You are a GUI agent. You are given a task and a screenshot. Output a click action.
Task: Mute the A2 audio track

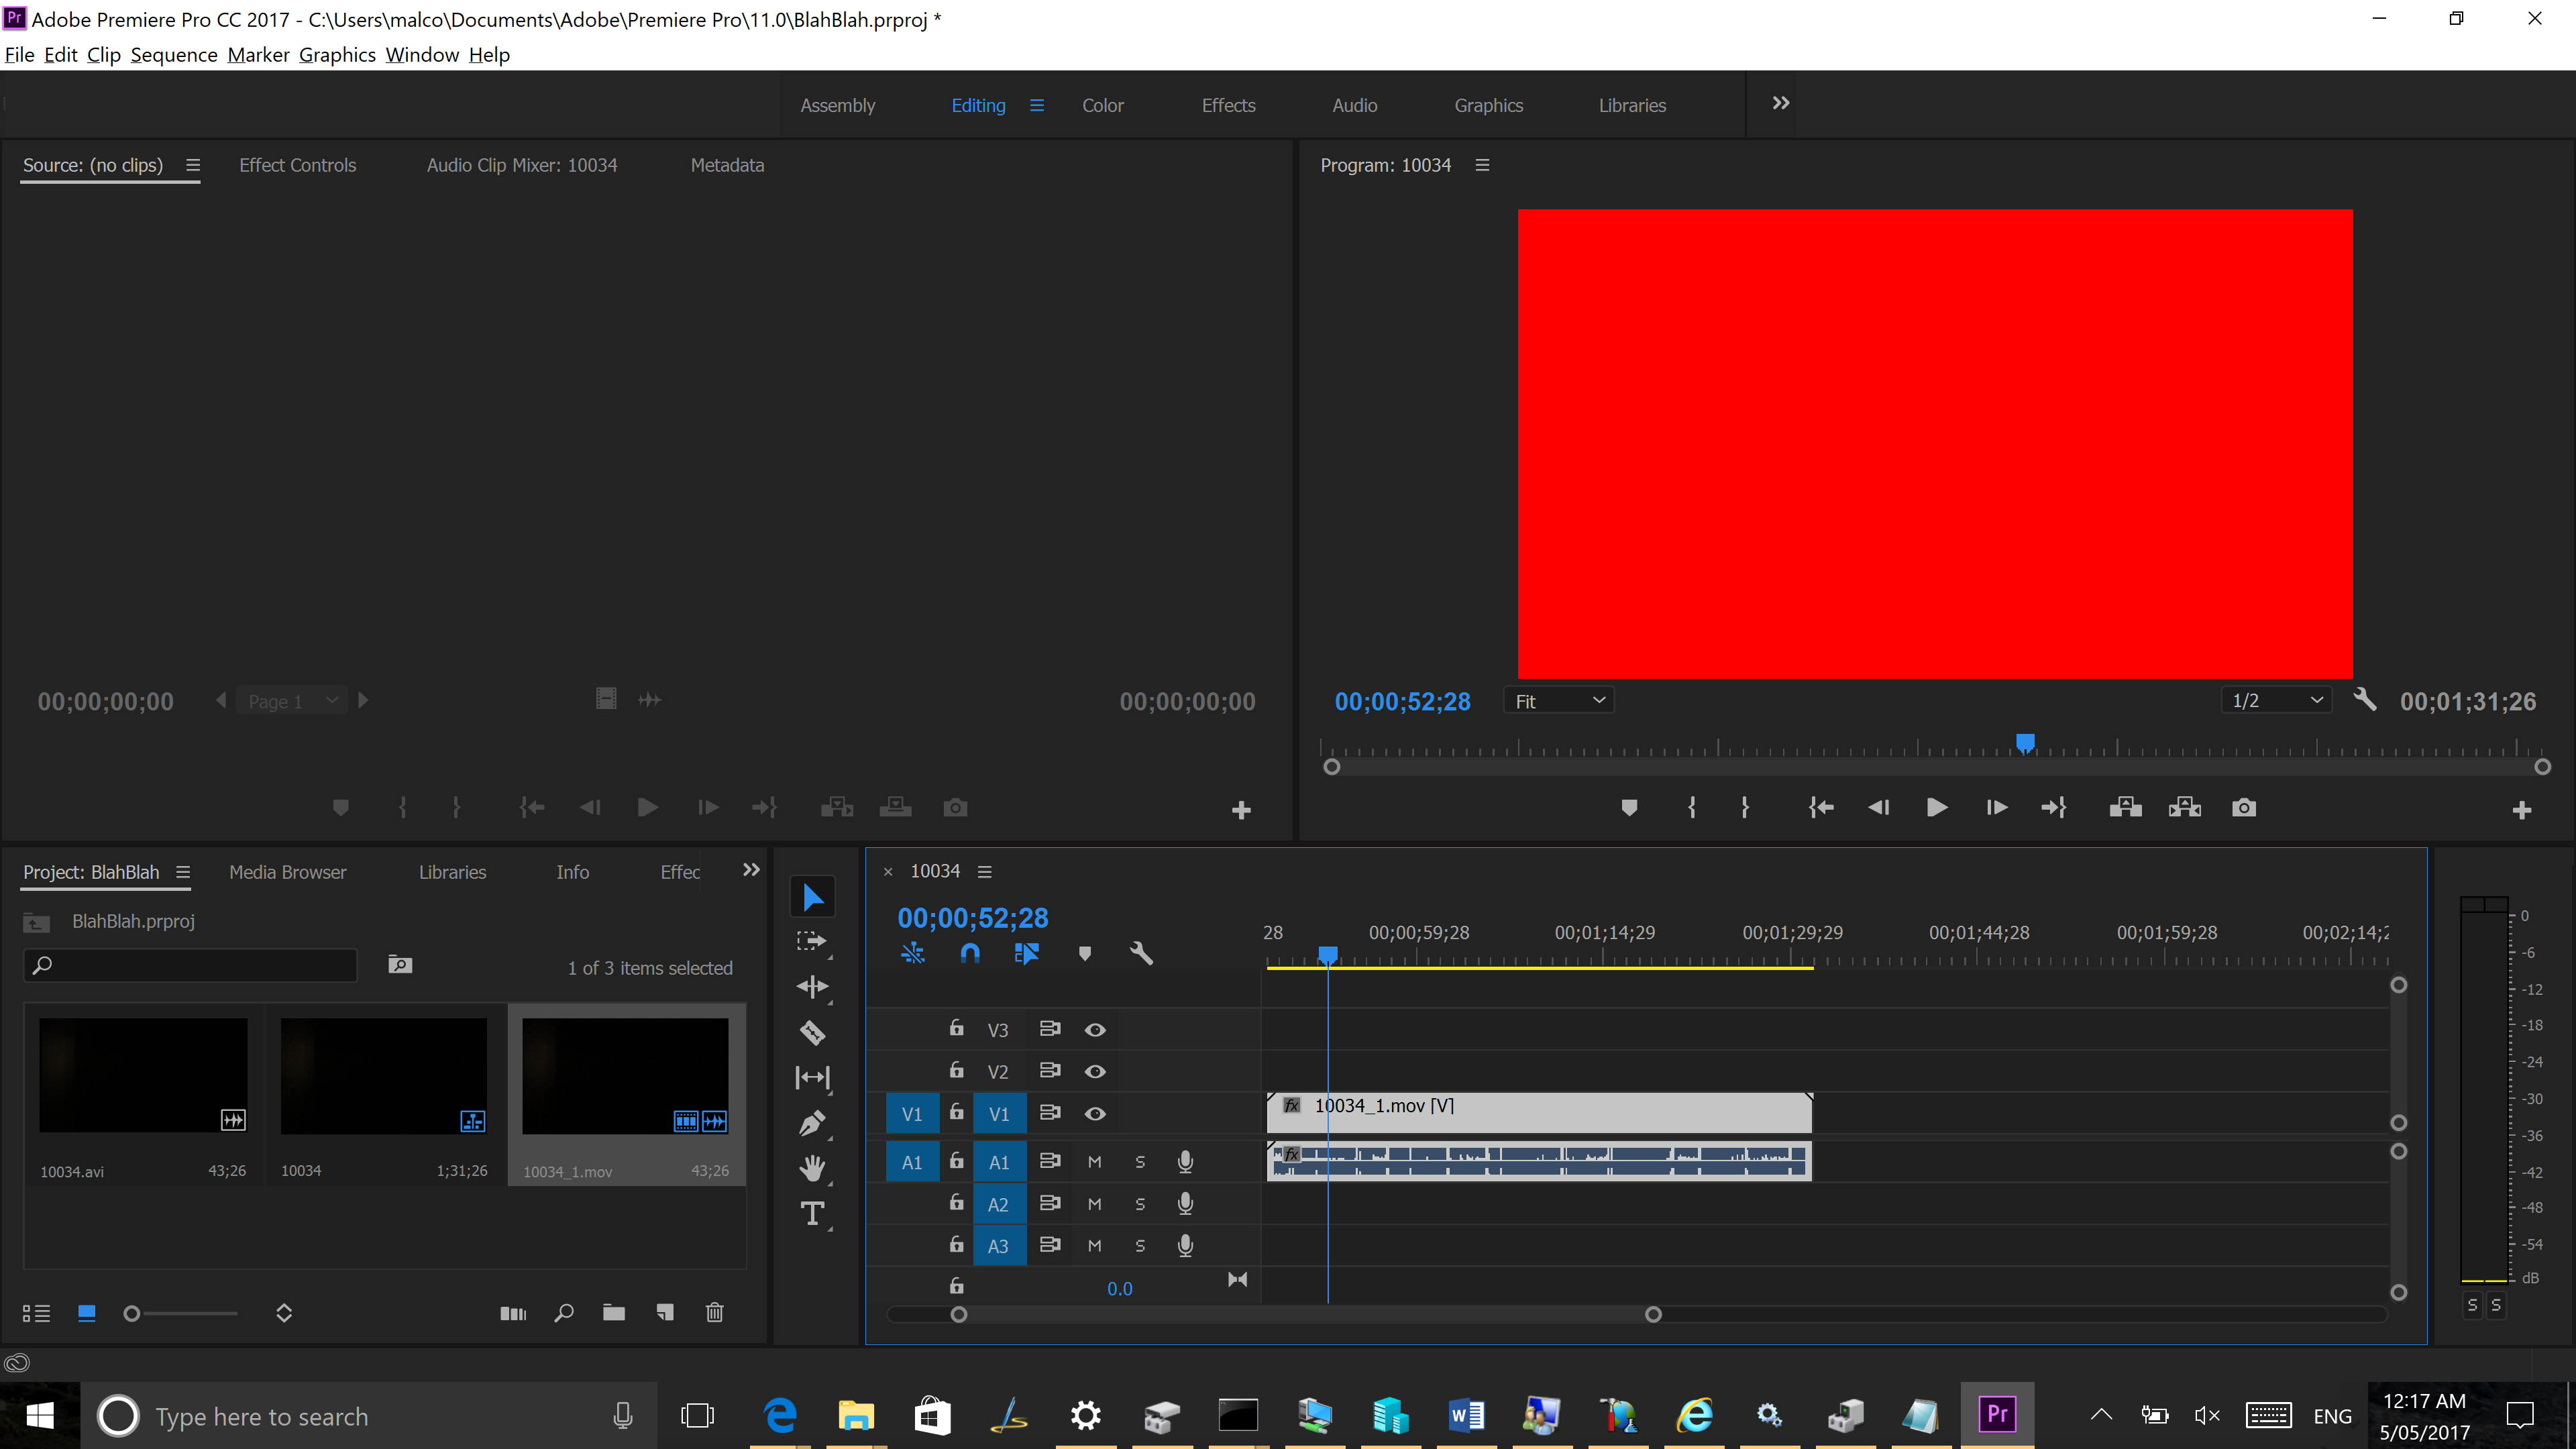[x=1094, y=1203]
